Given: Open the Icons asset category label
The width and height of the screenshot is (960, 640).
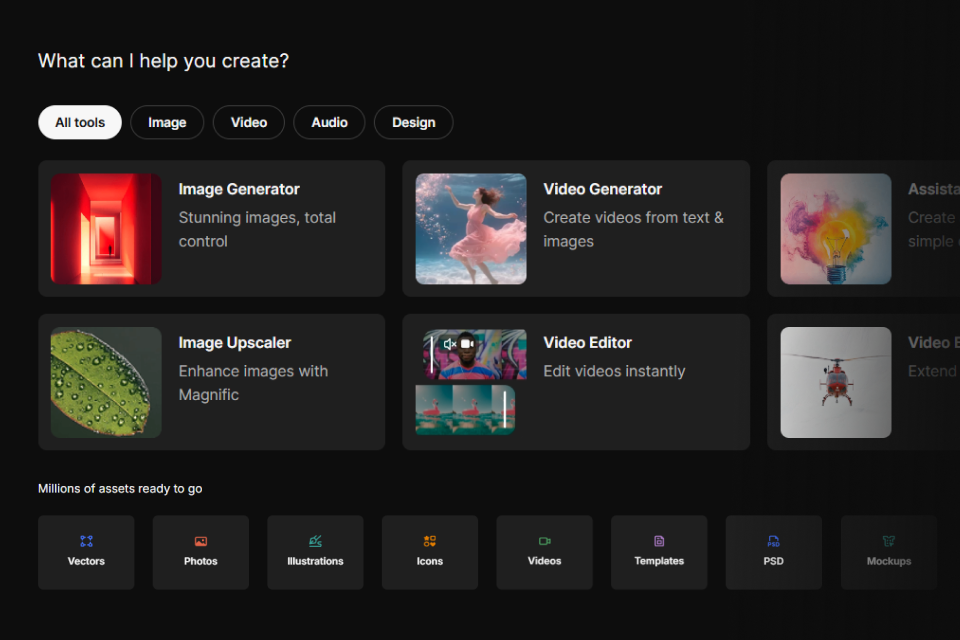Looking at the screenshot, I should tap(430, 561).
